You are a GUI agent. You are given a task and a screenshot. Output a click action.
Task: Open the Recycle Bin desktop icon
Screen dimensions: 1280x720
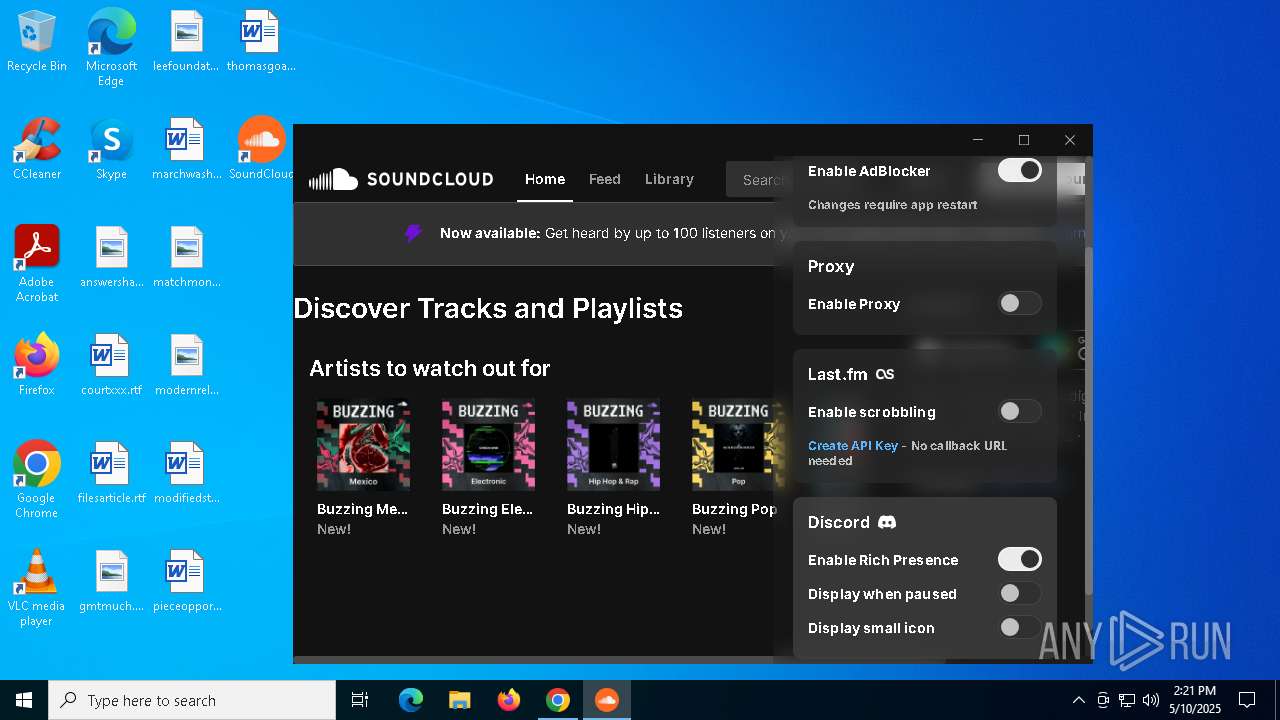pos(37,42)
